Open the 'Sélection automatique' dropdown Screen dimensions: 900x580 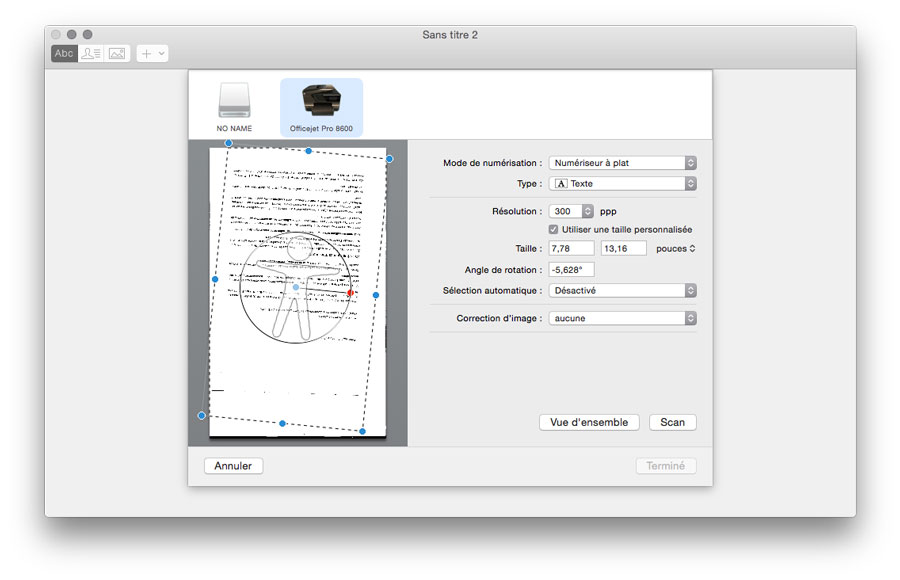(x=622, y=290)
